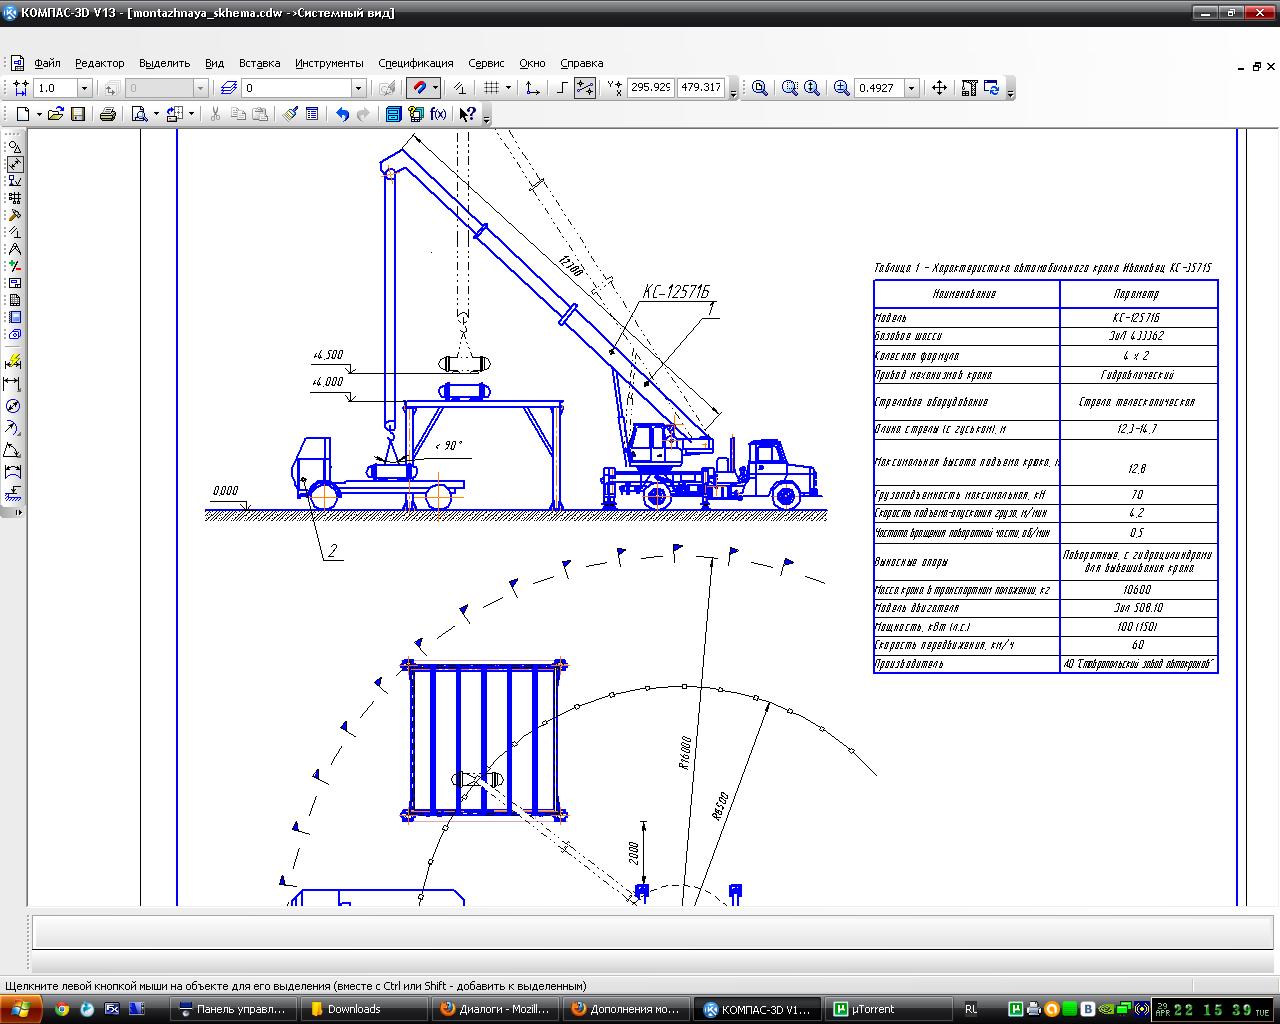Open the variables f(x) tool

click(438, 114)
